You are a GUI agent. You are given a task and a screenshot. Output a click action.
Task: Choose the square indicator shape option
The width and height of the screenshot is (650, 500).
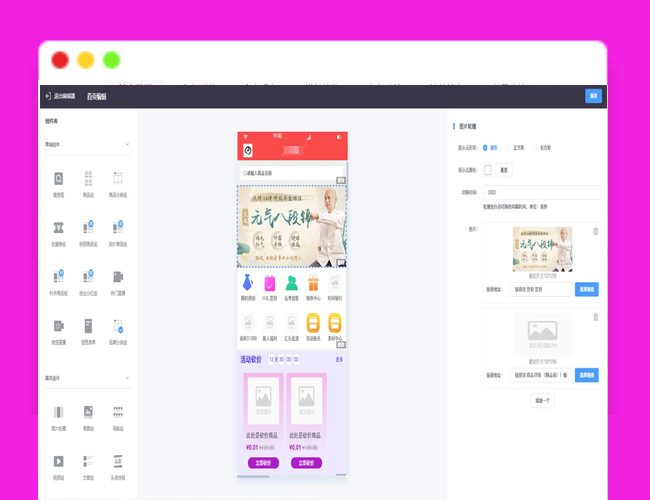[509, 147]
